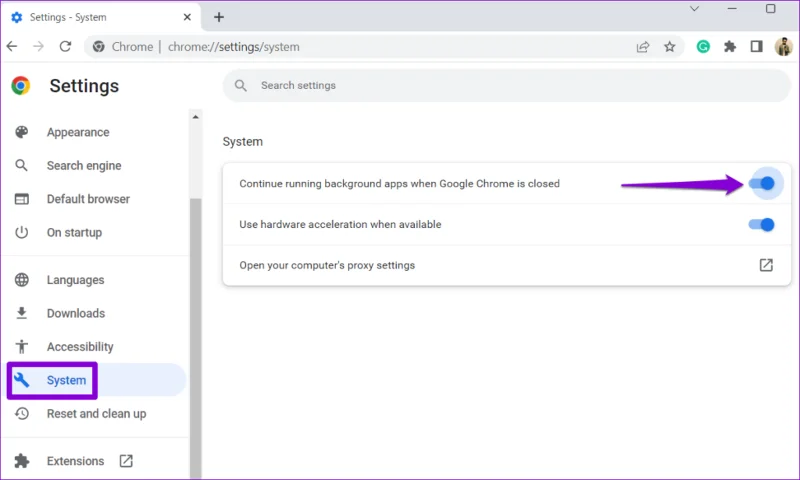The image size is (800, 480).
Task: Open Accessibility settings
Action: click(x=80, y=347)
